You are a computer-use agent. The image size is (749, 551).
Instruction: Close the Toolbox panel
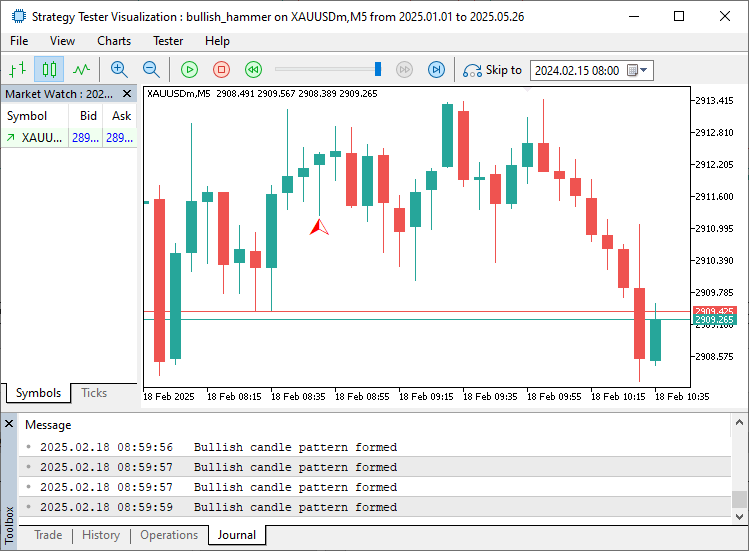point(9,424)
